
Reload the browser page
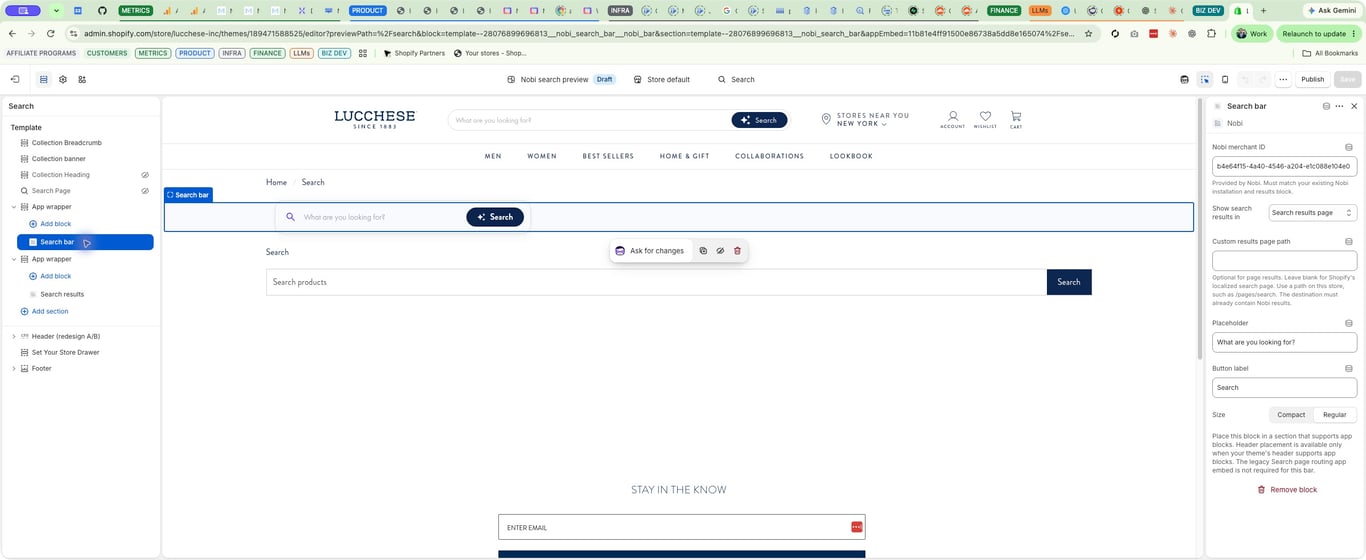[x=51, y=33]
